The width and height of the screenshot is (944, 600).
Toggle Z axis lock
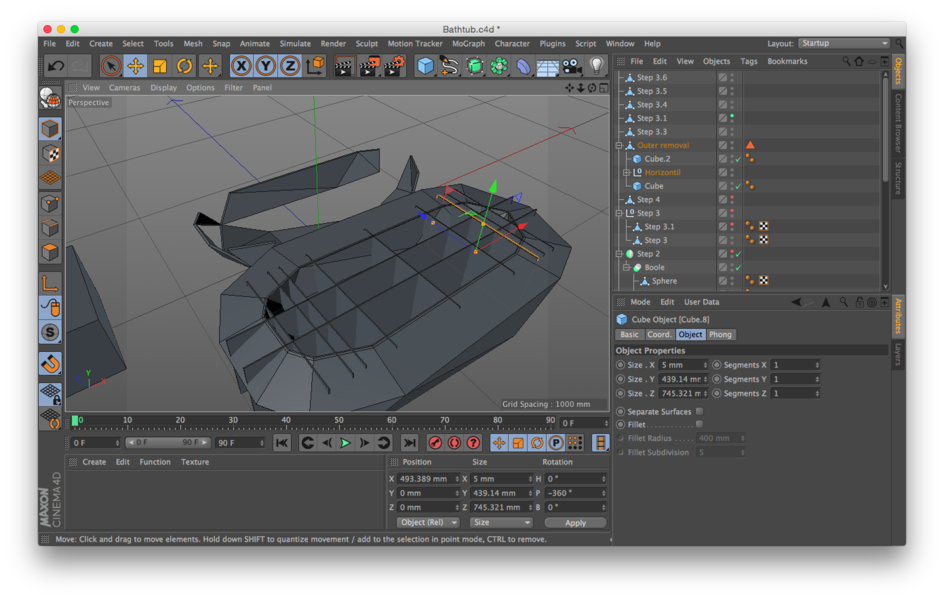click(290, 66)
